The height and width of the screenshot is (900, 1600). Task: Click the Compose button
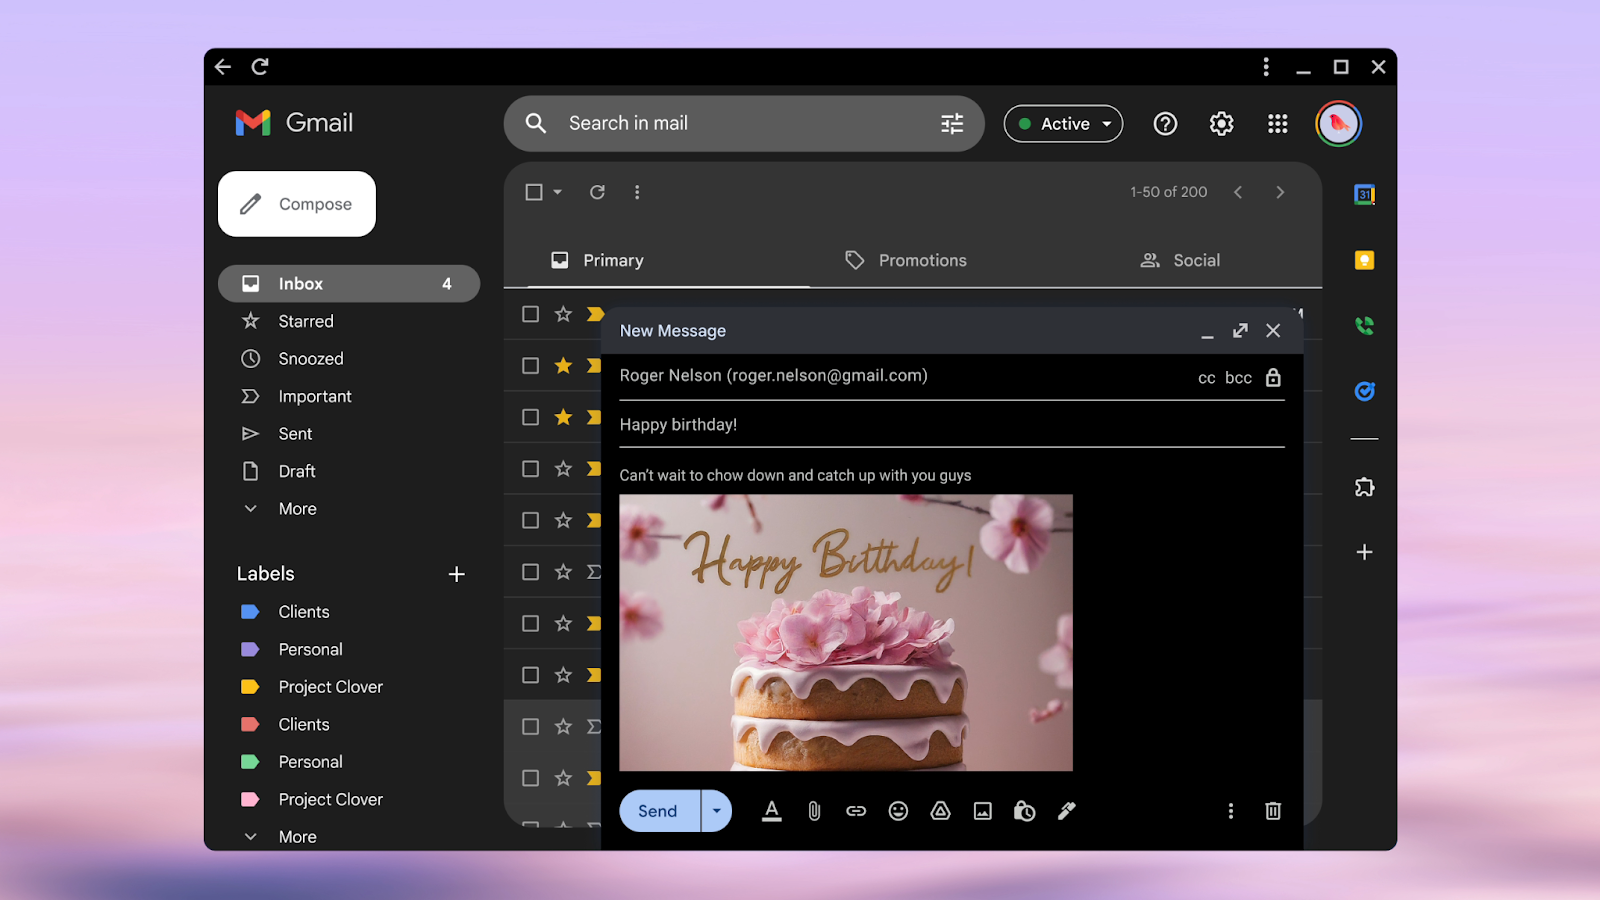(297, 204)
